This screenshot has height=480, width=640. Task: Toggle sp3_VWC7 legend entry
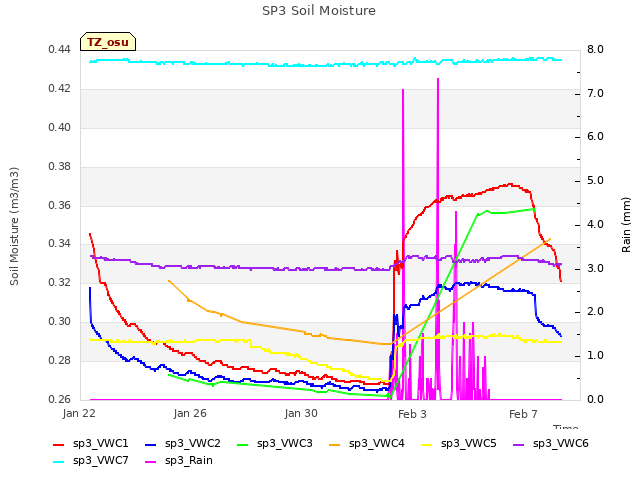pyautogui.click(x=91, y=461)
